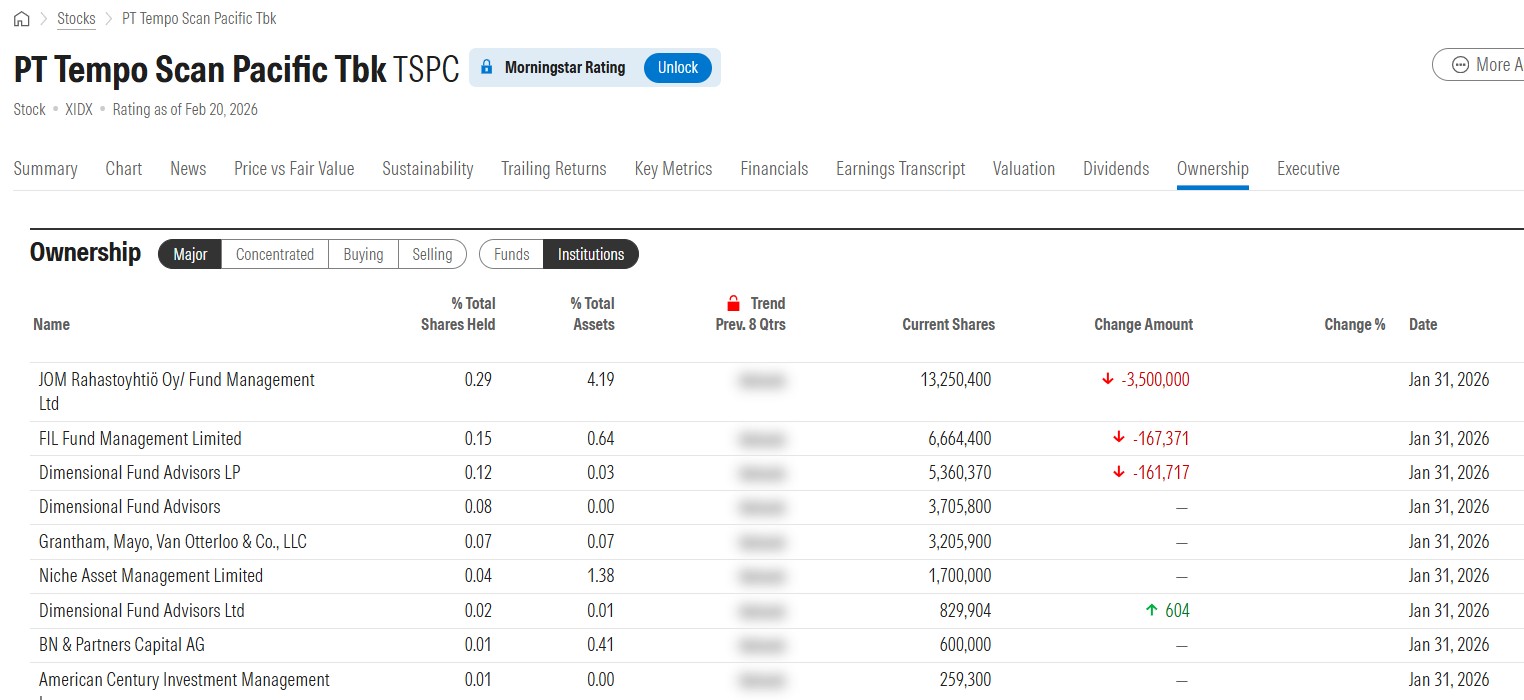Click the 4.19 total assets value
The image size is (1524, 700).
601,380
